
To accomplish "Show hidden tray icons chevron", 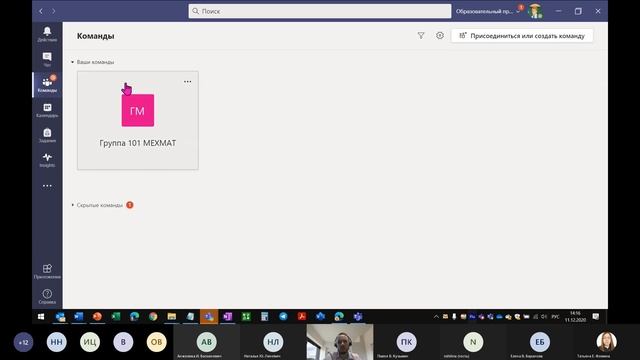I will point(436,317).
